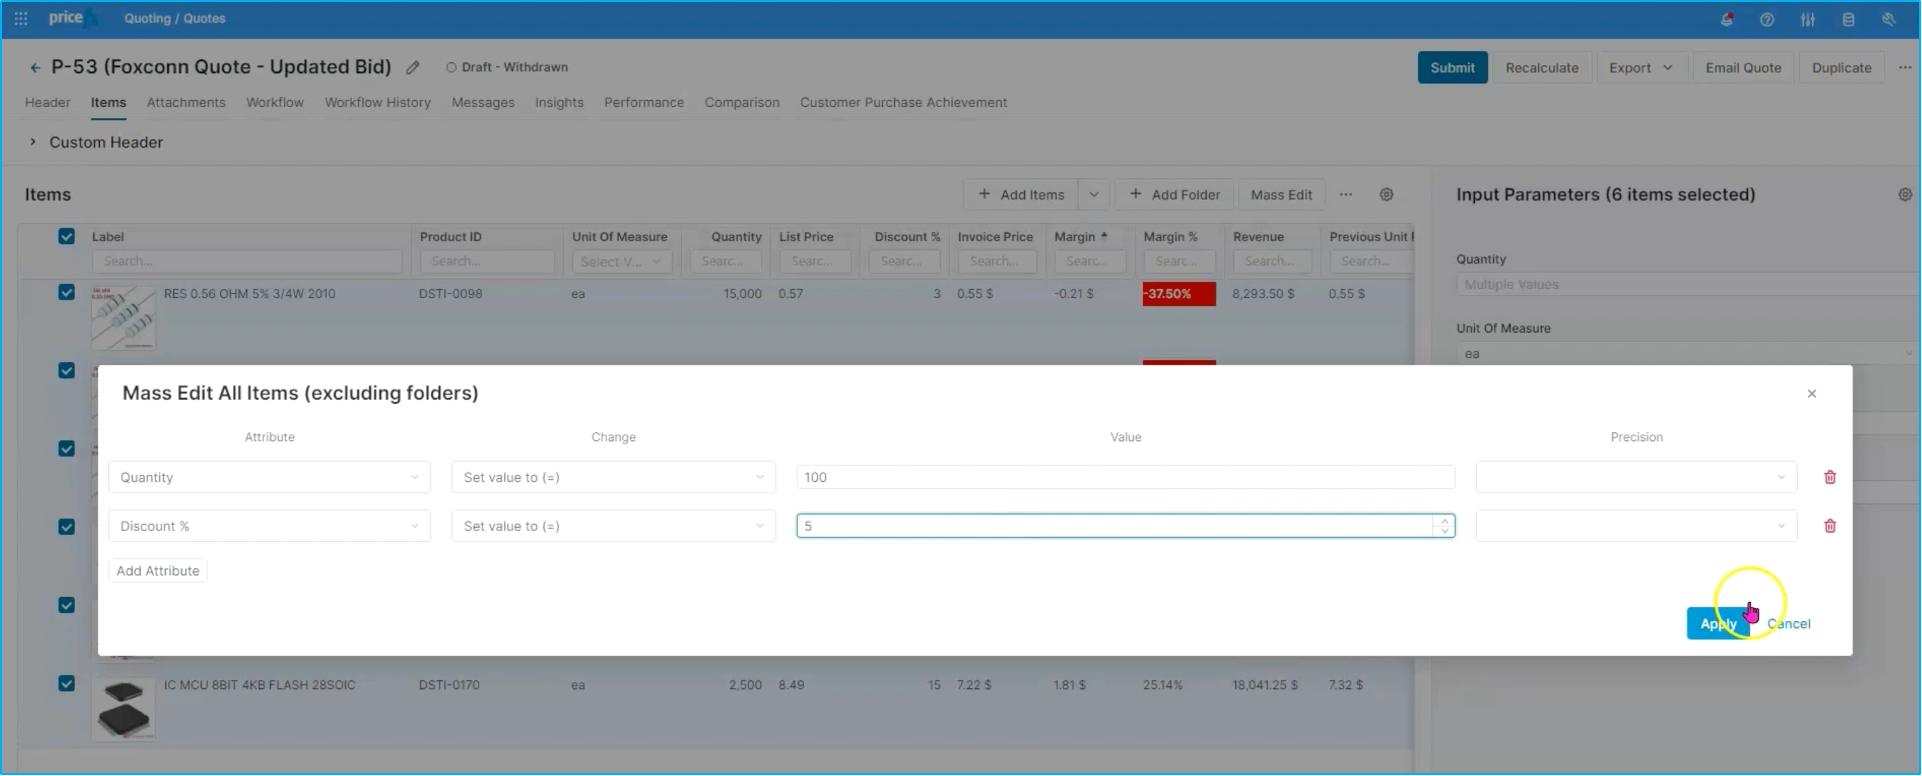Click the Cancel link in dialog
1922x776 pixels.
pos(1788,623)
